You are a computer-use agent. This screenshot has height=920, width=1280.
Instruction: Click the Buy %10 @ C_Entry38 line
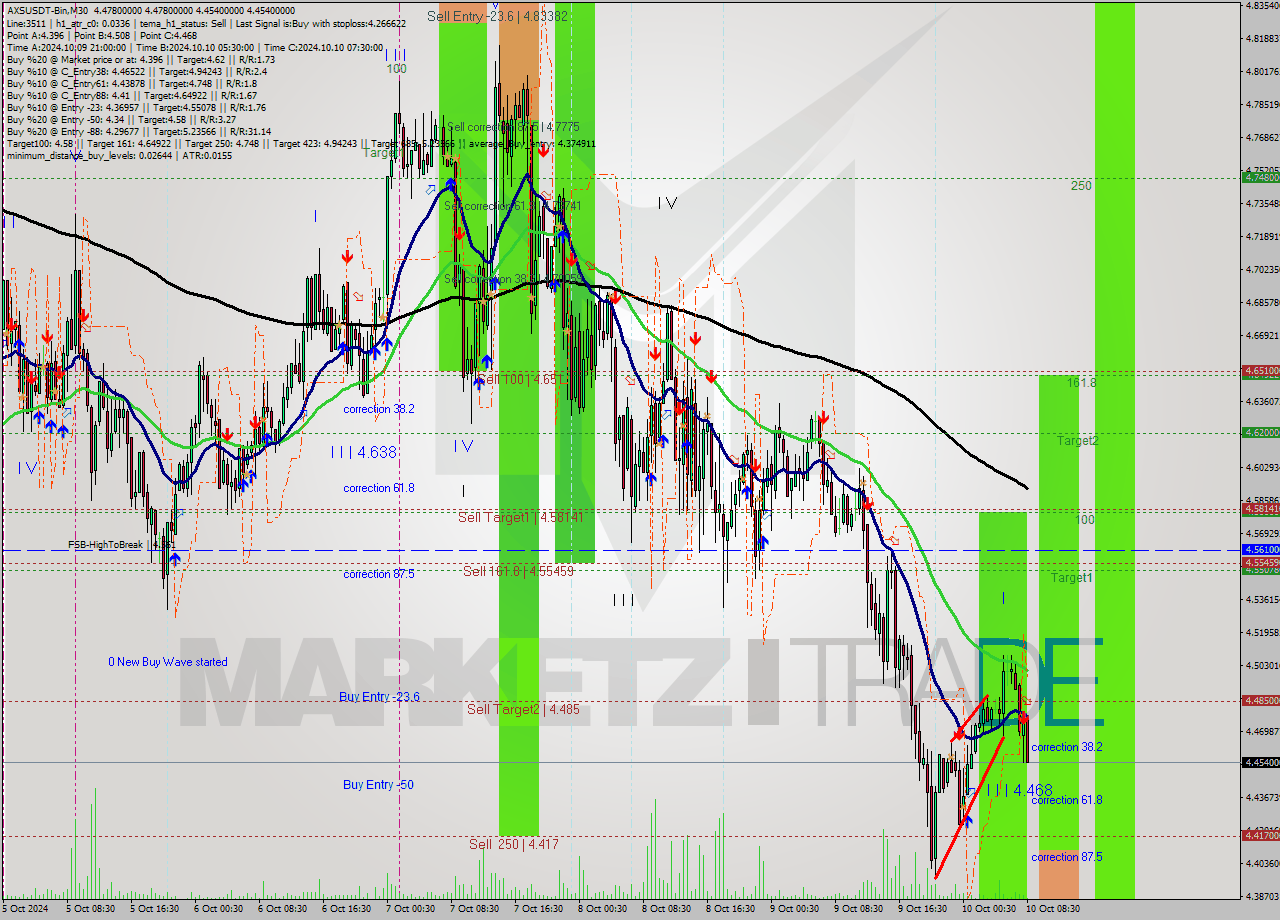click(136, 72)
